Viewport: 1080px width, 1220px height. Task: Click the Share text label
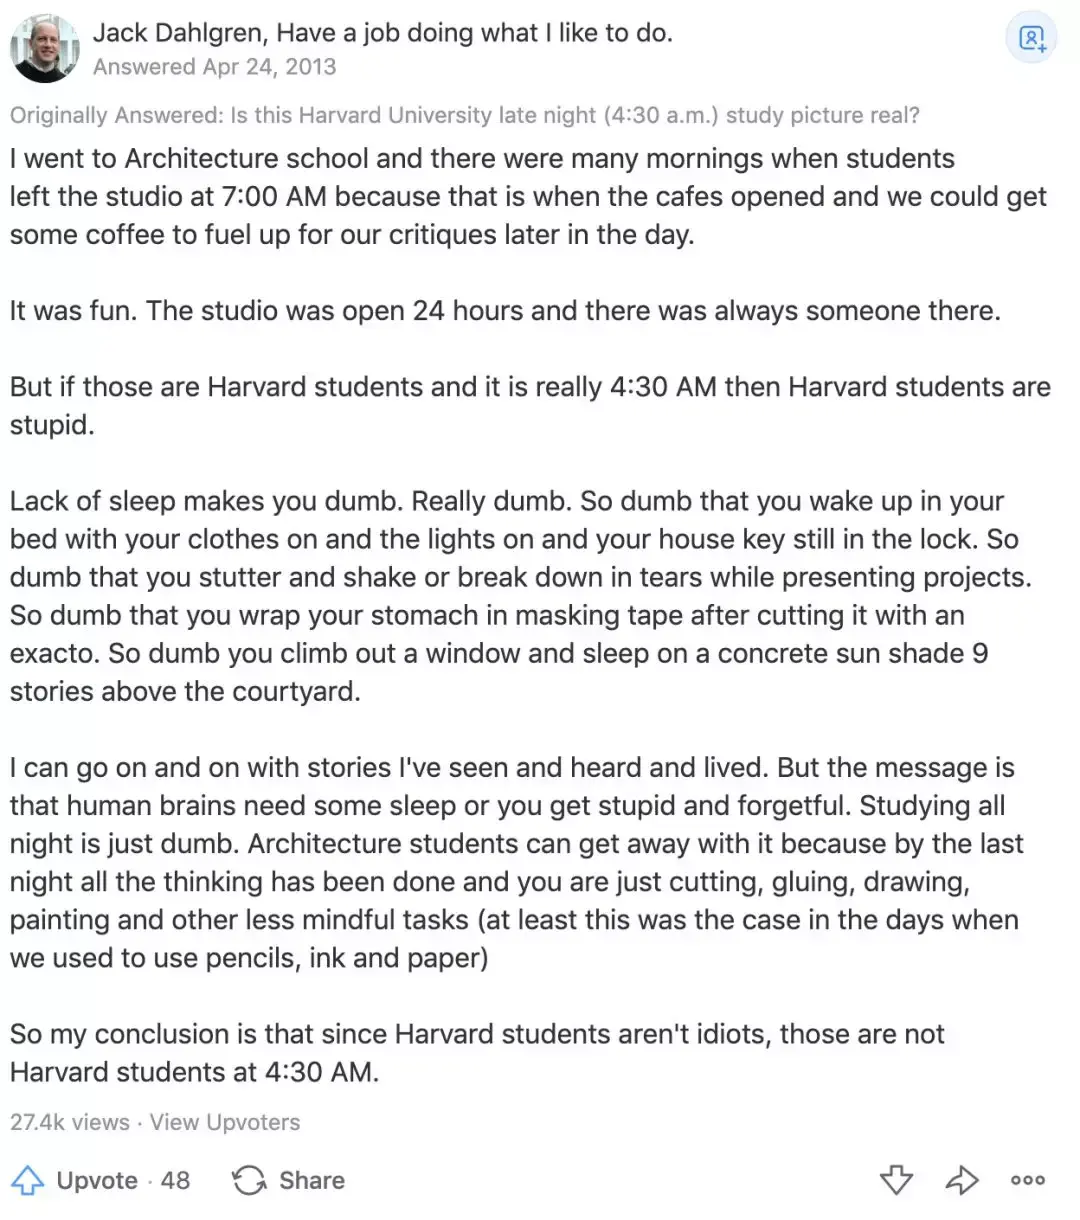(x=311, y=1180)
